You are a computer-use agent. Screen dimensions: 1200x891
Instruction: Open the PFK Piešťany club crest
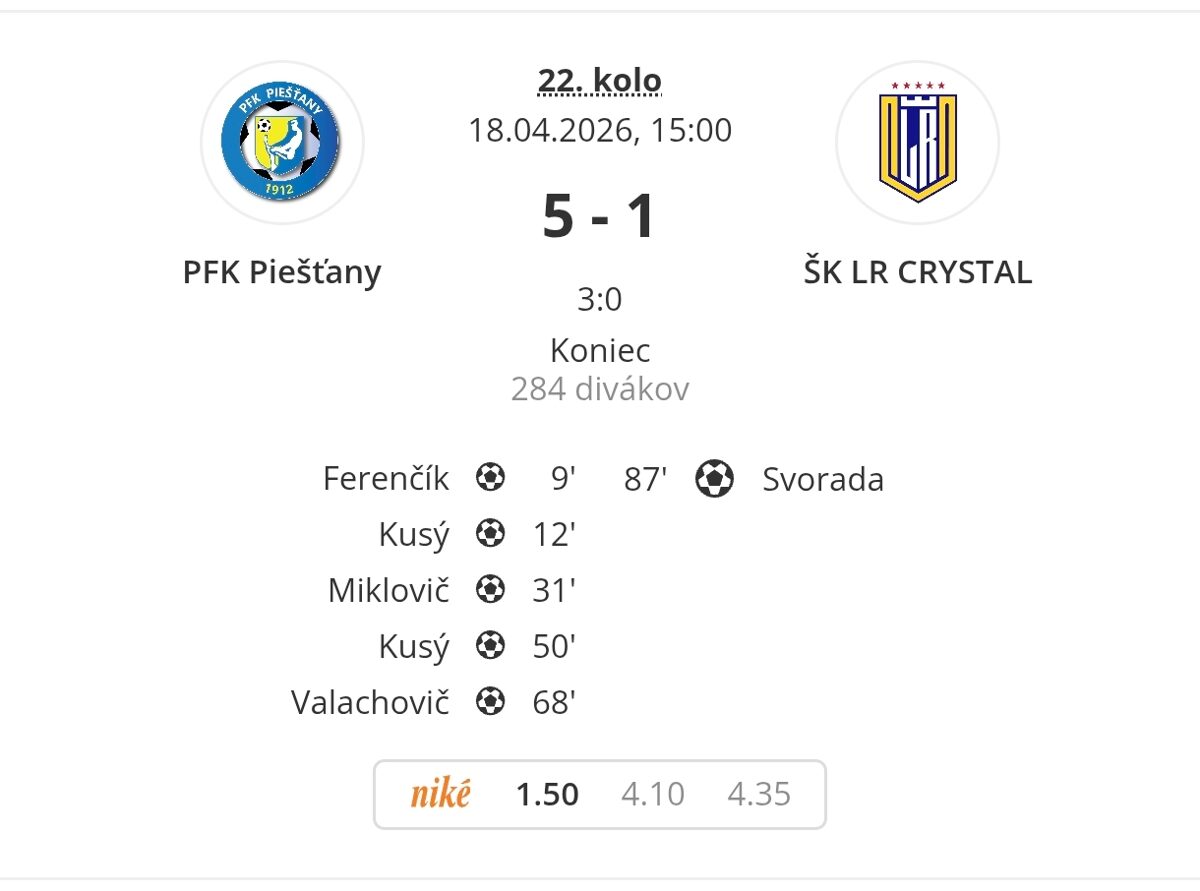click(x=281, y=142)
